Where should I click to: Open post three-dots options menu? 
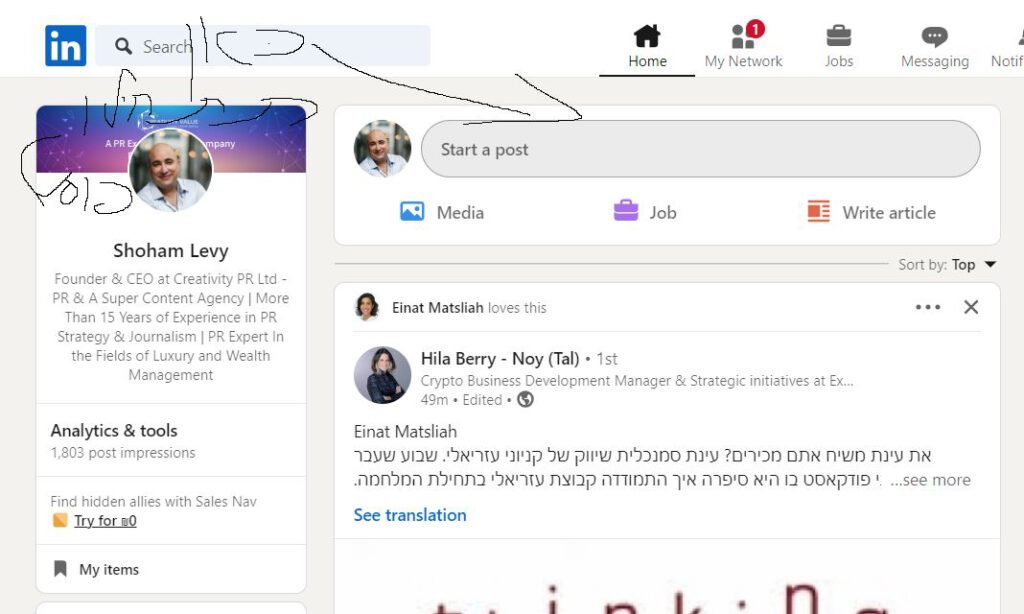tap(928, 307)
